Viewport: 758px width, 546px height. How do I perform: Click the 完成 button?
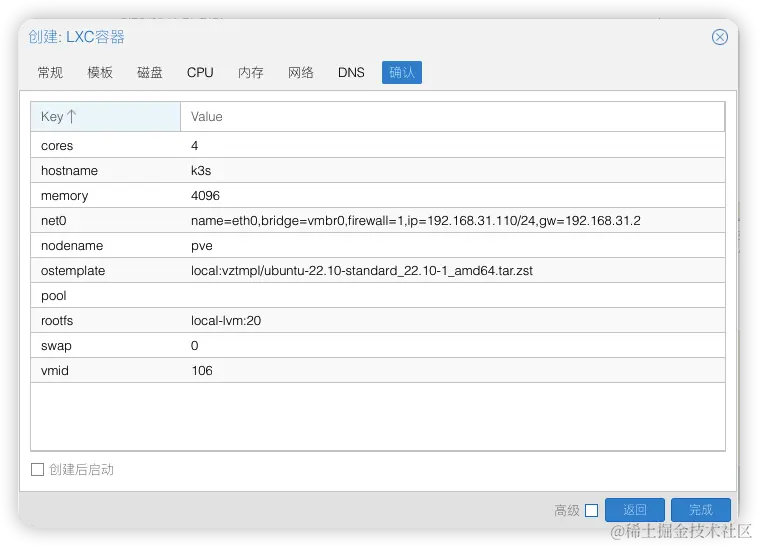tap(700, 510)
